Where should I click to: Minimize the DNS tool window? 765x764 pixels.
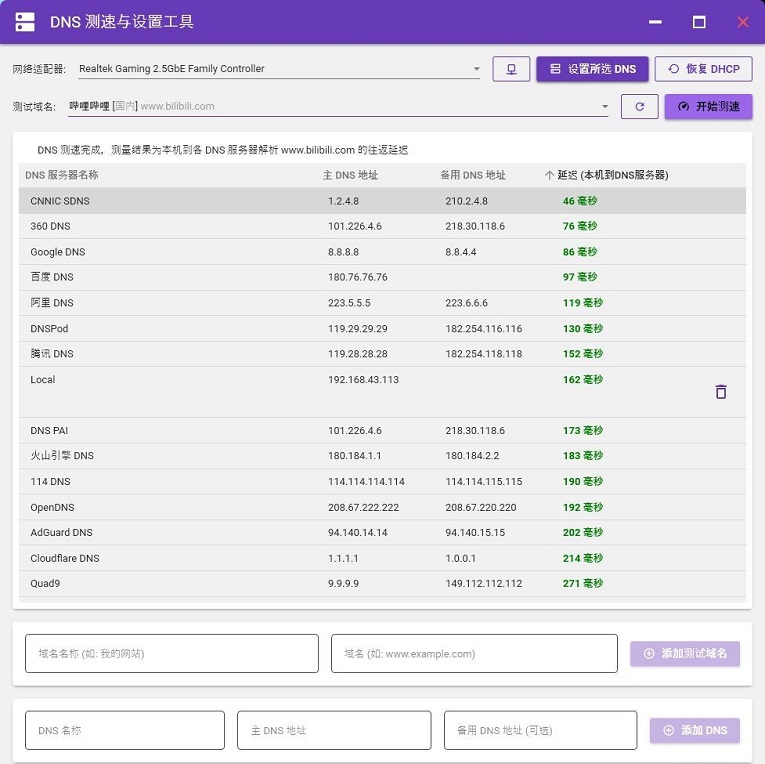655,22
